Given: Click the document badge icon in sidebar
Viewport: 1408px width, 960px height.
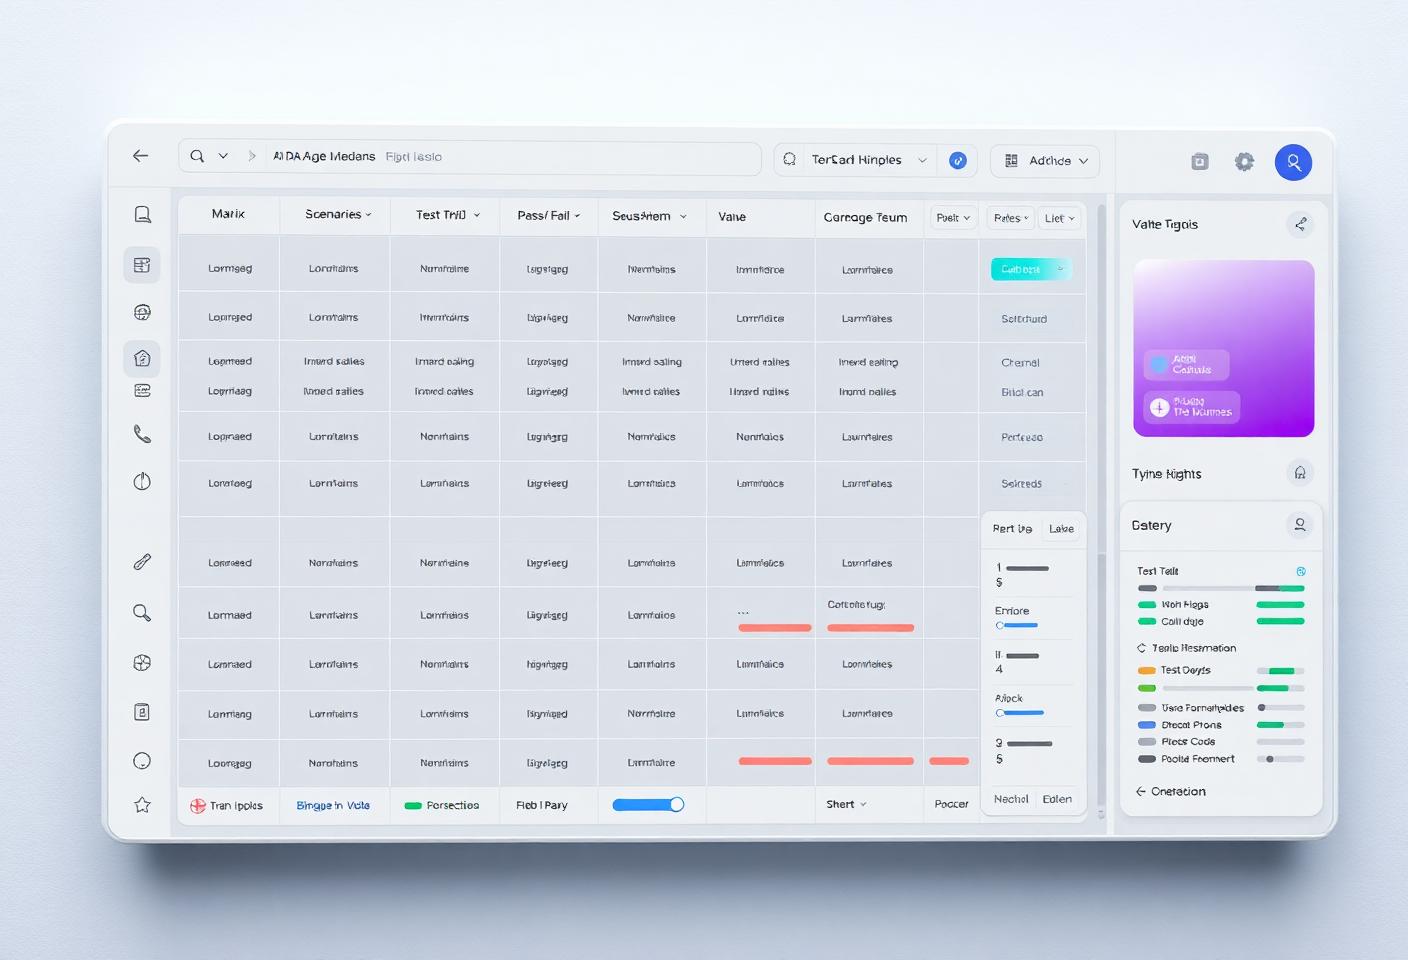Looking at the screenshot, I should tap(142, 712).
